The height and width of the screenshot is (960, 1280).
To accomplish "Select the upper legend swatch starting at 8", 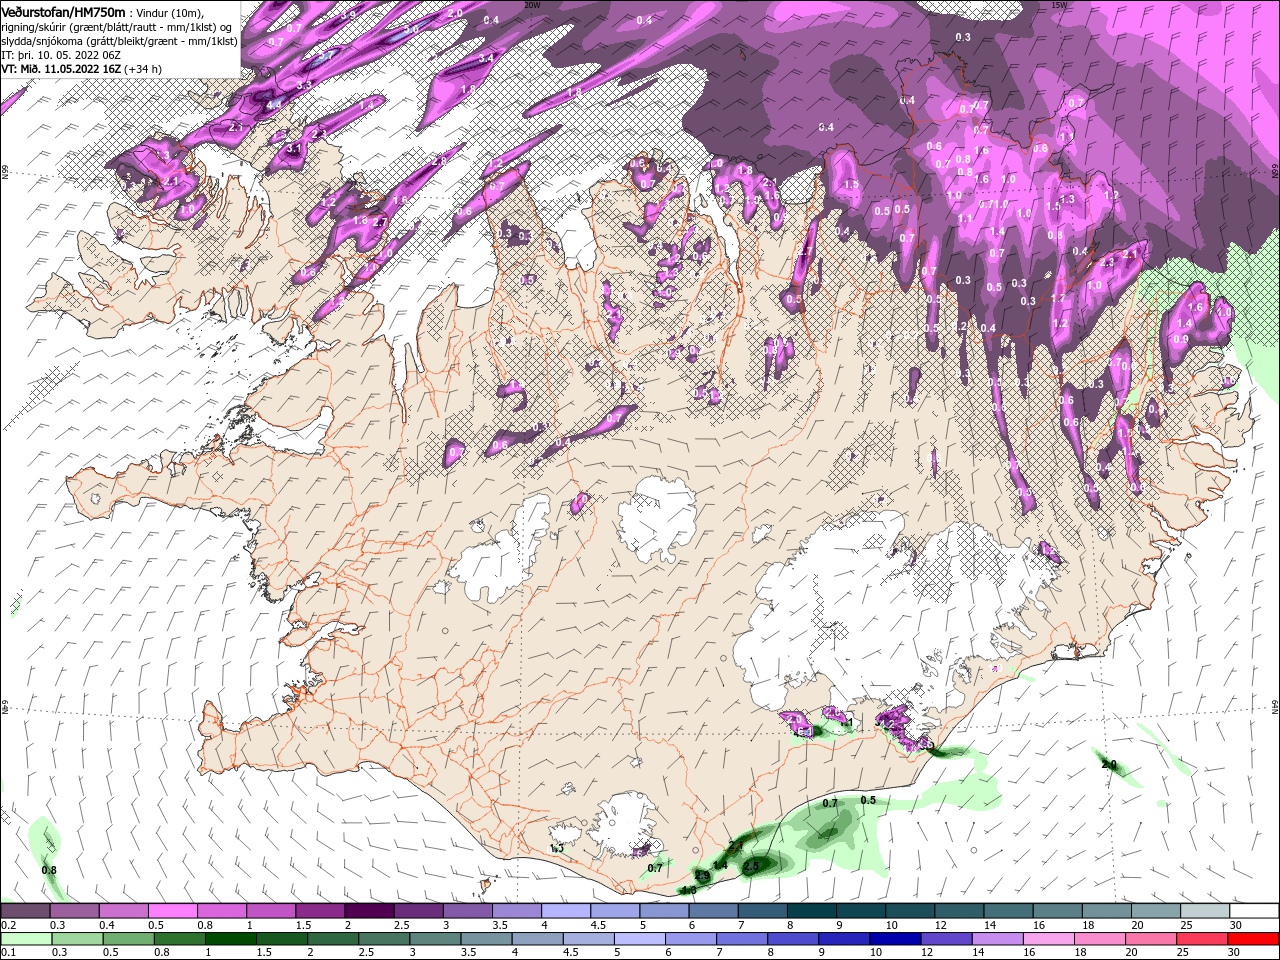I will point(812,911).
